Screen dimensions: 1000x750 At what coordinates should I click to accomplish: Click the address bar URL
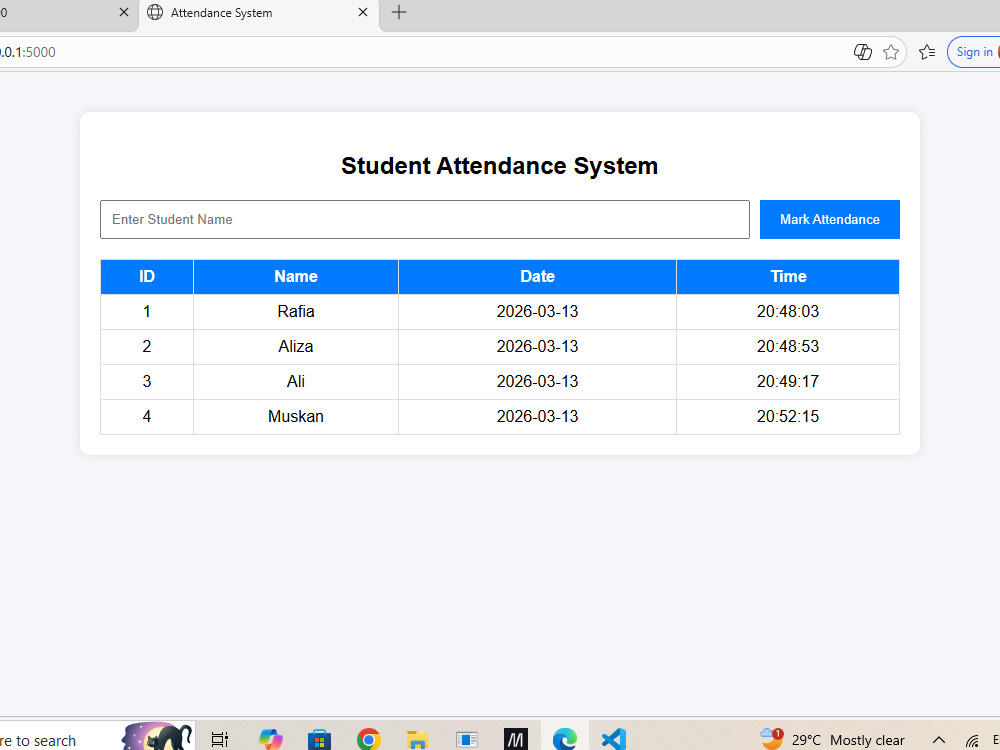28,52
